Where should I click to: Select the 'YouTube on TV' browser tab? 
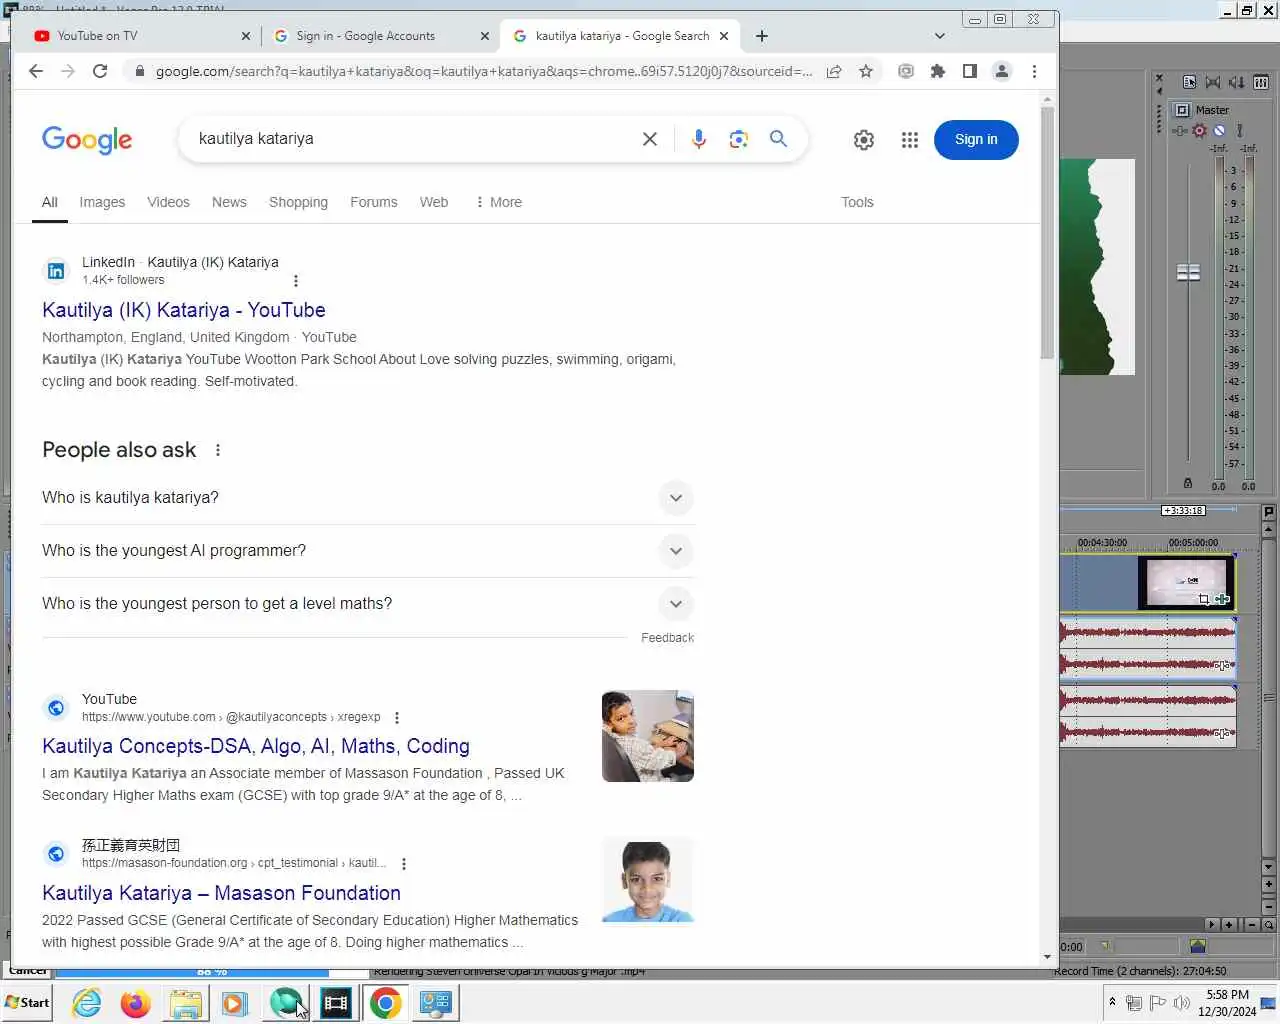(x=142, y=36)
